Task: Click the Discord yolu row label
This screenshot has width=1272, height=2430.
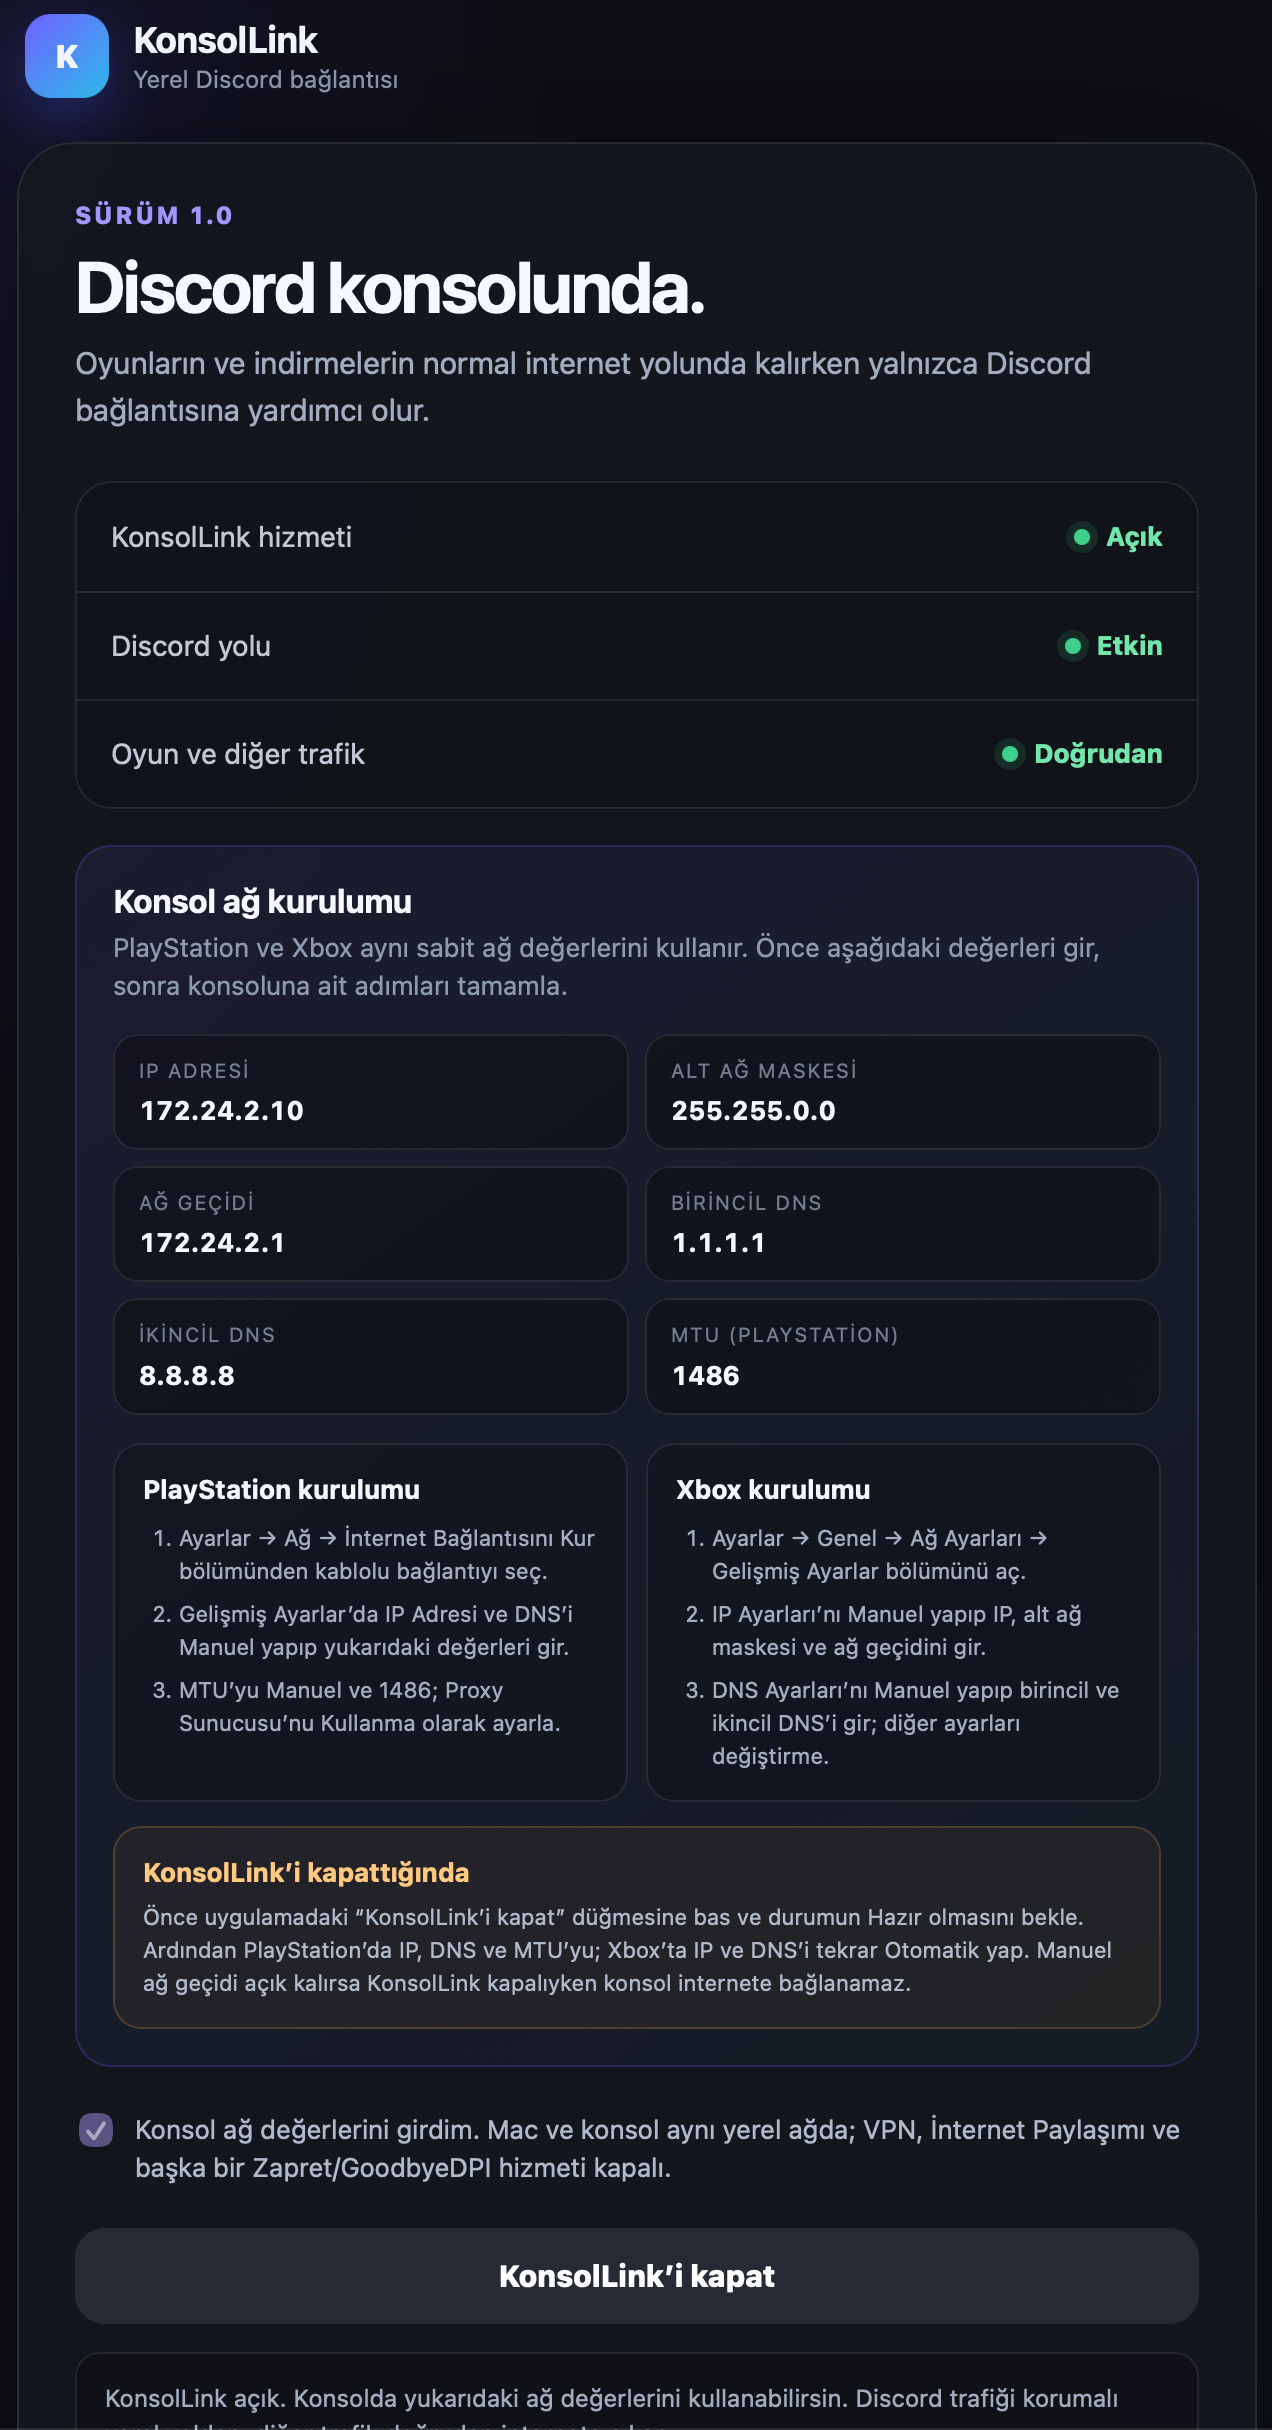Action: pos(191,646)
